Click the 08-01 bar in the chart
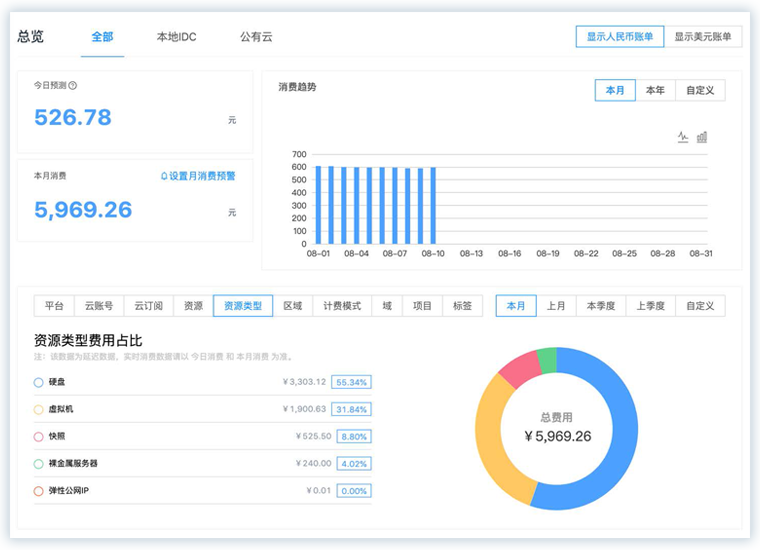The height and width of the screenshot is (550, 760). coord(318,205)
